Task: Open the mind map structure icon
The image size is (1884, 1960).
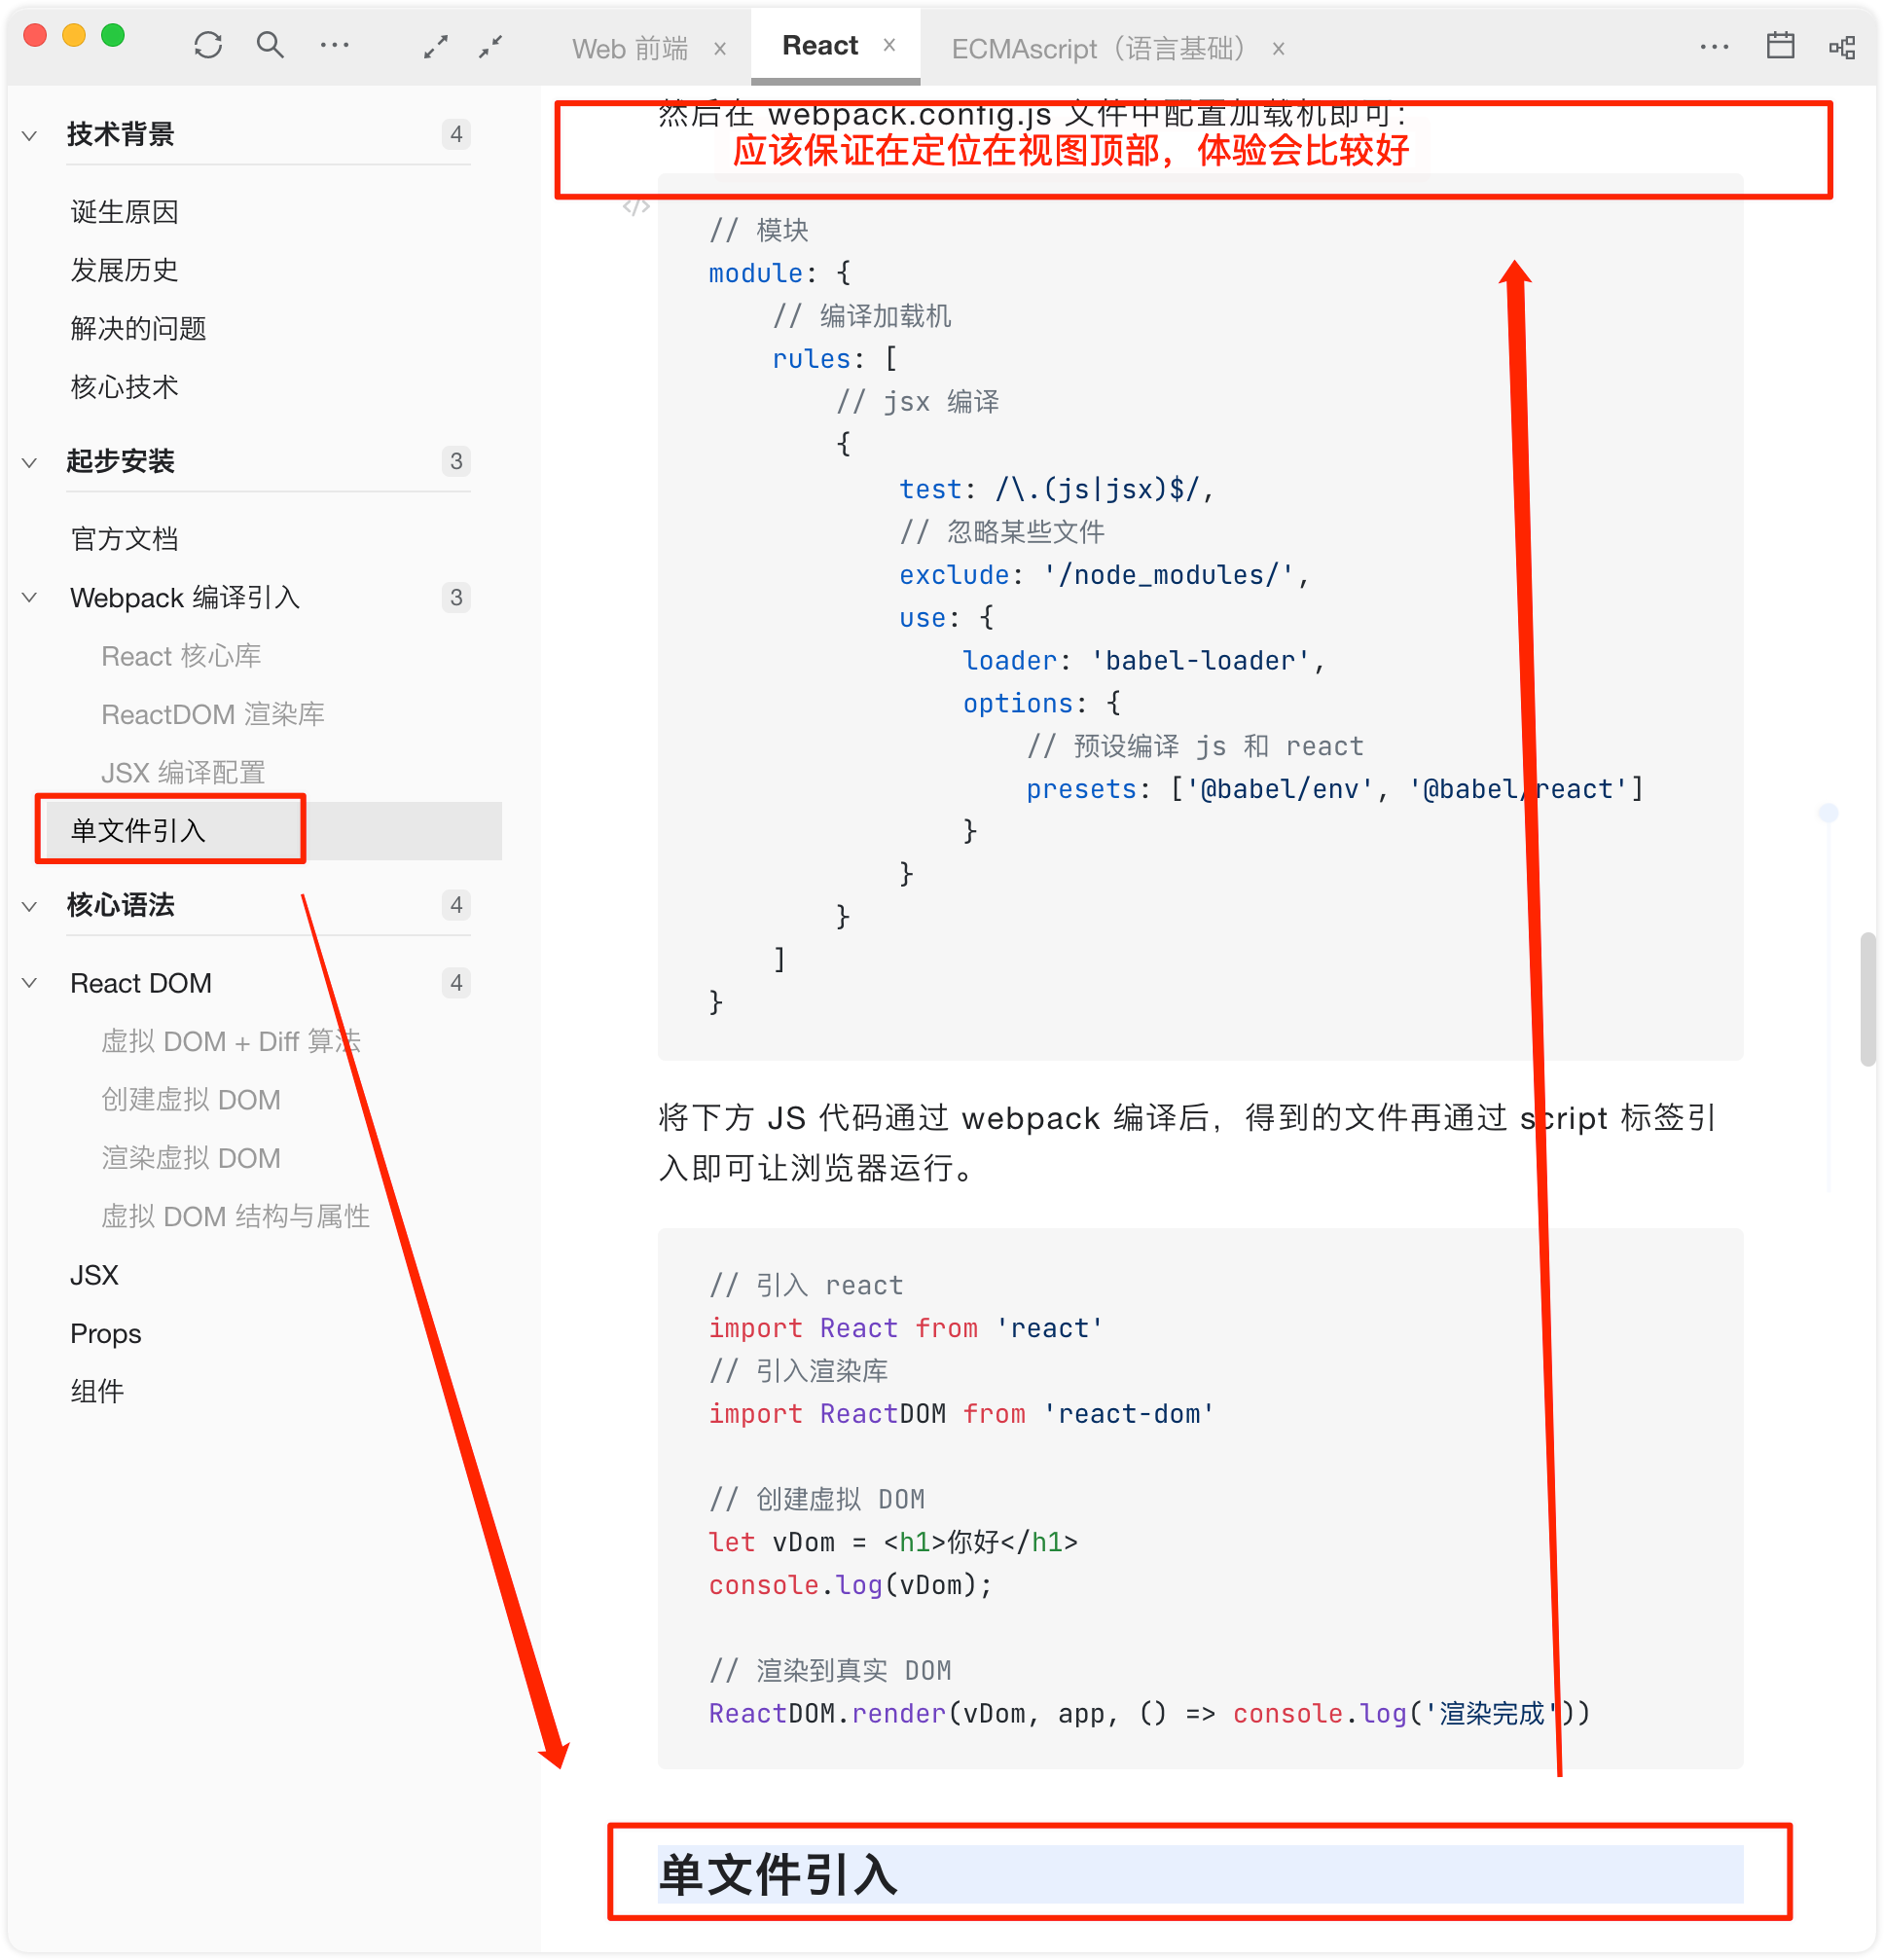Action: click(1842, 47)
